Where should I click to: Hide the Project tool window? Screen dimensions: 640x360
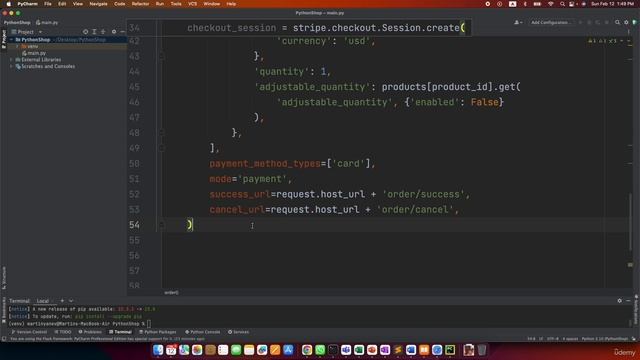pos(122,32)
